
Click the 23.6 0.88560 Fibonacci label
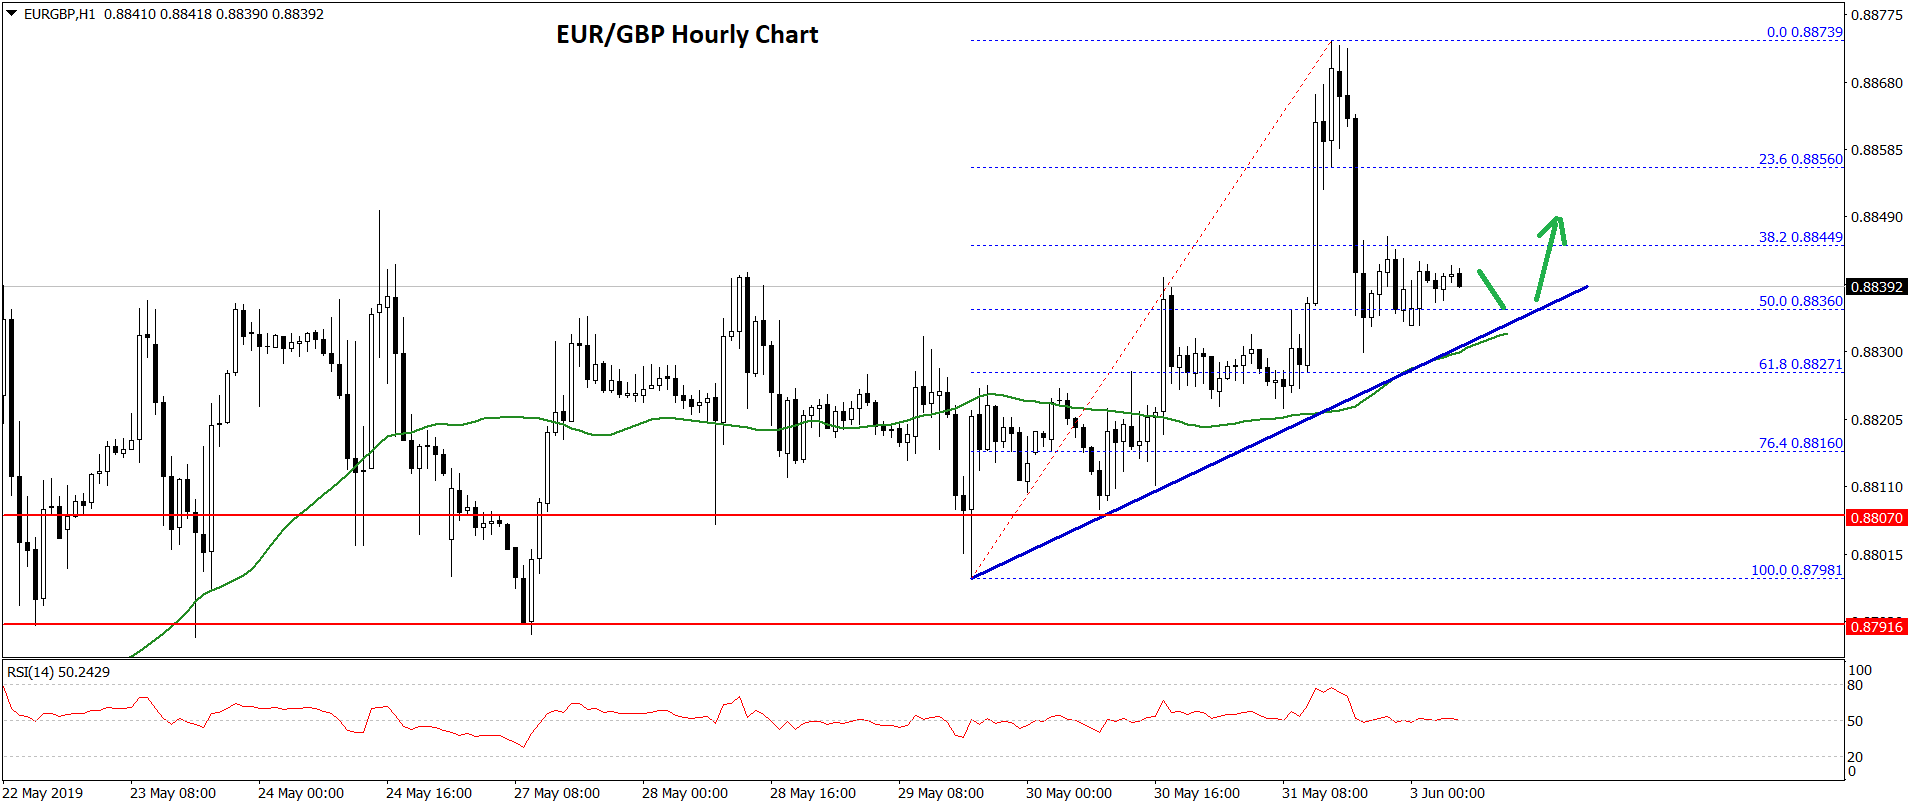point(1800,159)
